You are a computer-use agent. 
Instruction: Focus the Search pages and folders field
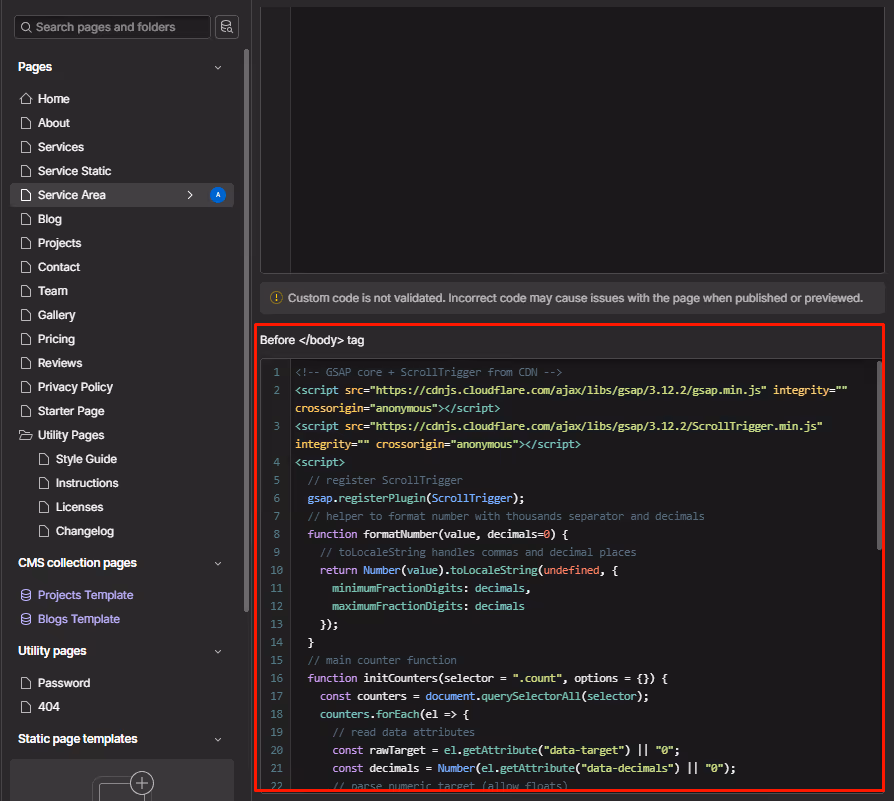(x=112, y=27)
